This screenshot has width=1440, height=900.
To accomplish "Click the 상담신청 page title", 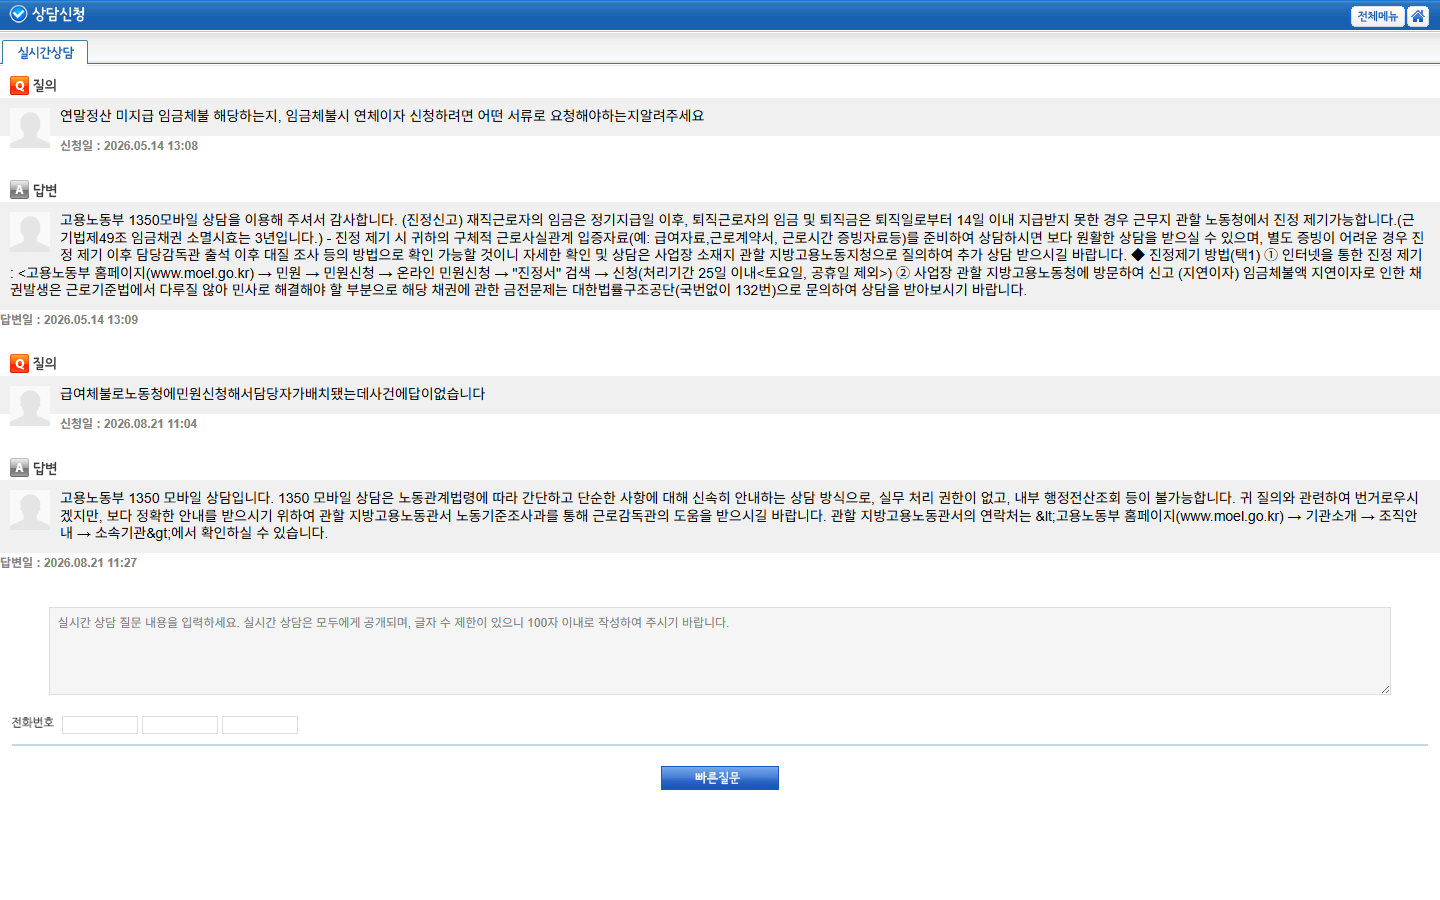I will click(58, 14).
